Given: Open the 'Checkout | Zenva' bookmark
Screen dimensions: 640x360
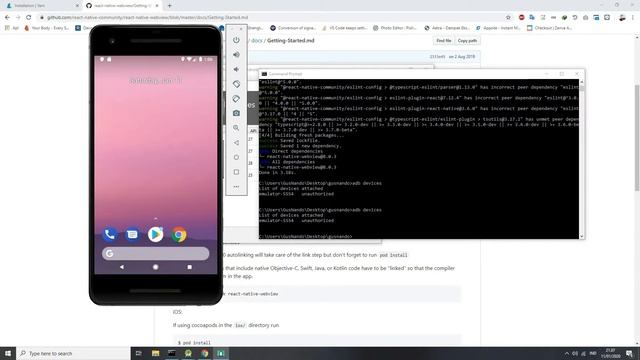Looking at the screenshot, I should [x=549, y=28].
